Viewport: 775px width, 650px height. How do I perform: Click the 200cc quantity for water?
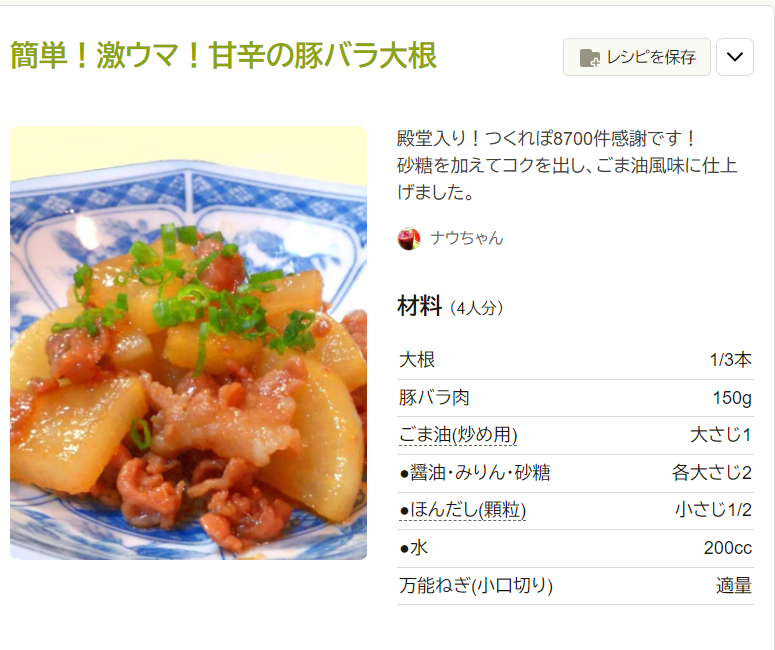coord(728,548)
